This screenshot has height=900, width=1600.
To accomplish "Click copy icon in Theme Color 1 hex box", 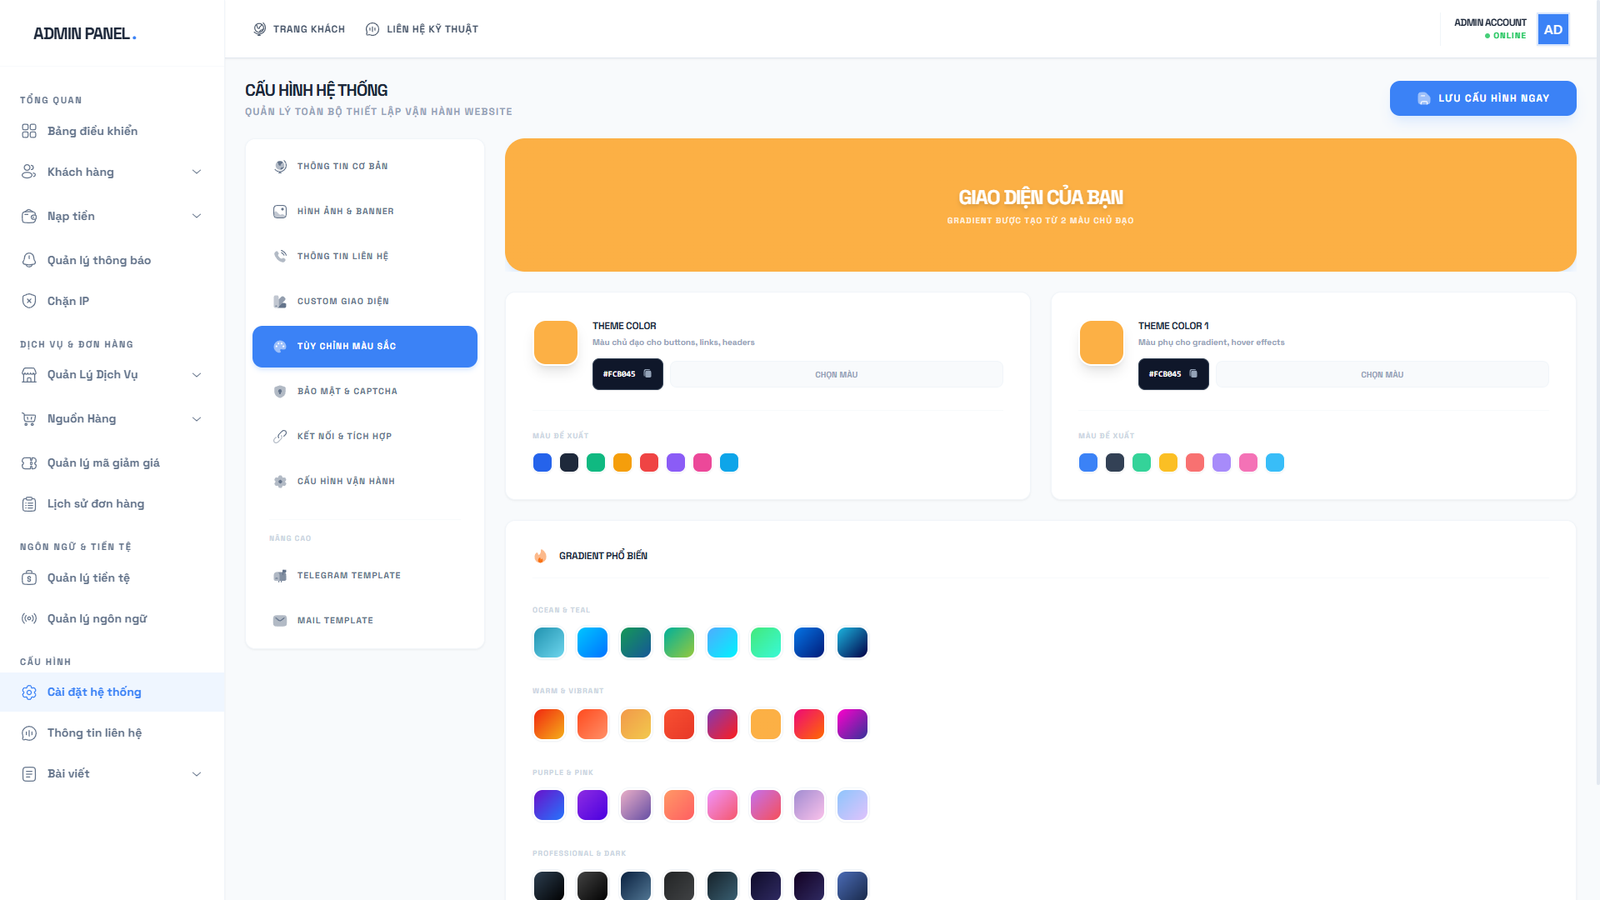I will coord(1193,374).
